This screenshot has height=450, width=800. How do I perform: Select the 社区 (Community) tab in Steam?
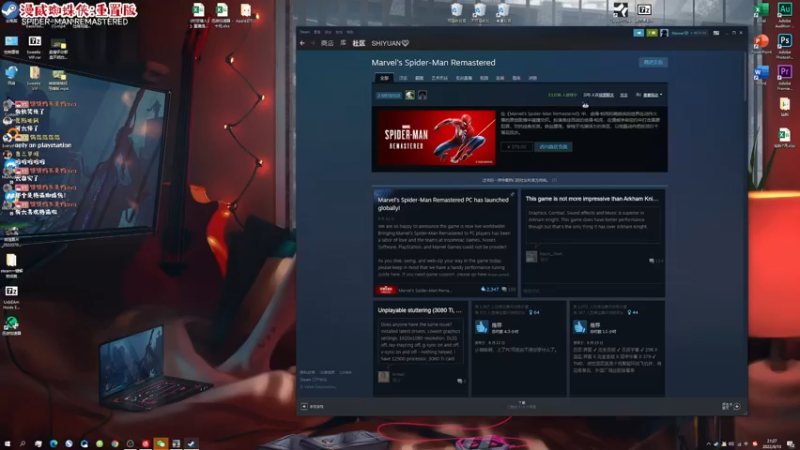click(359, 43)
